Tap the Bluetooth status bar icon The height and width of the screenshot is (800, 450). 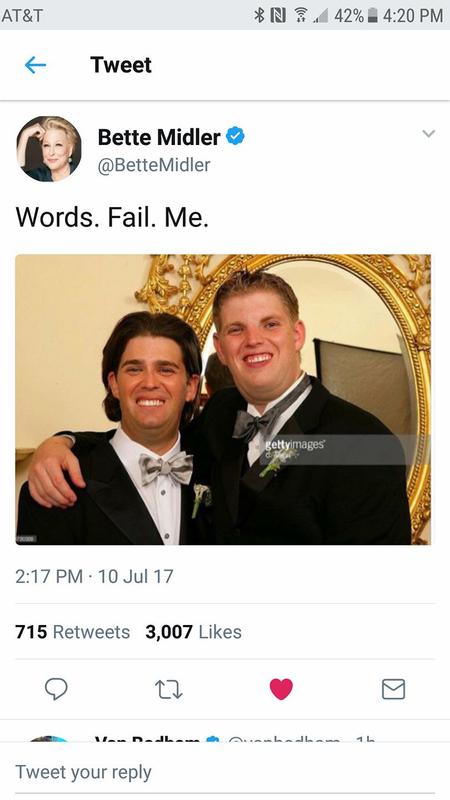(259, 15)
